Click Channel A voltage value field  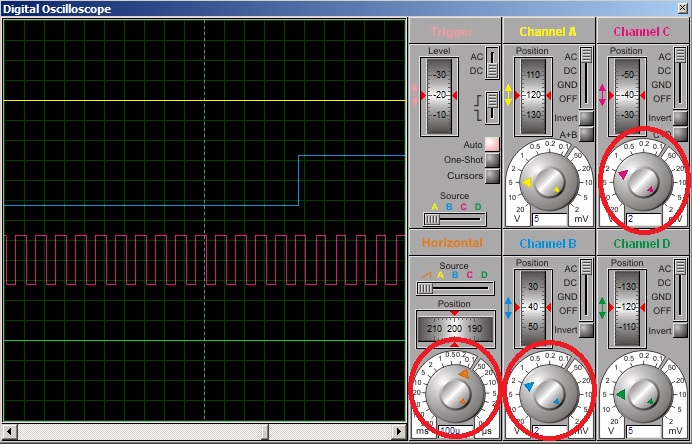[549, 219]
